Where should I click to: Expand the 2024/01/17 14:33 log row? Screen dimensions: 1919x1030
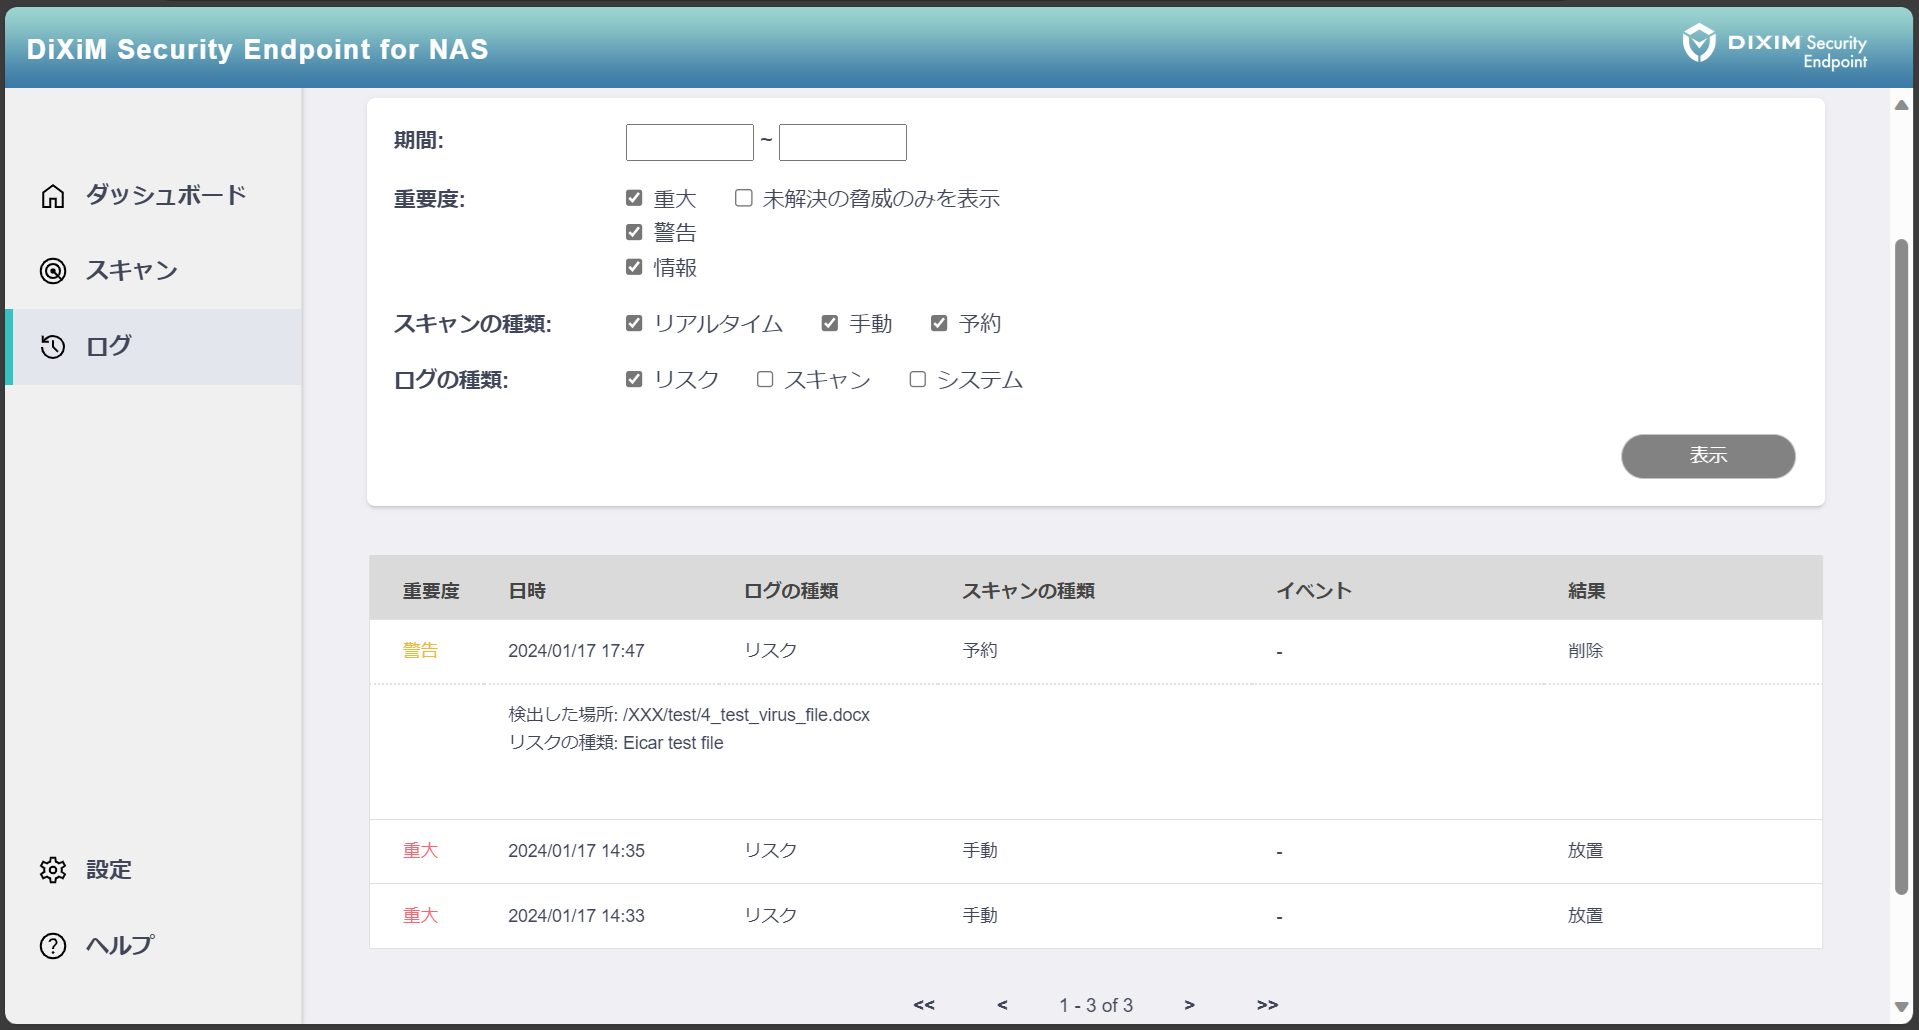(1095, 916)
